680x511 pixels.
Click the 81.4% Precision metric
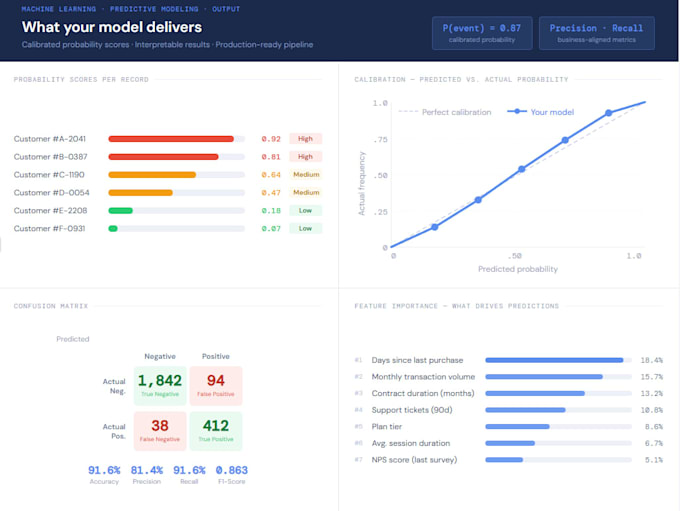point(147,475)
